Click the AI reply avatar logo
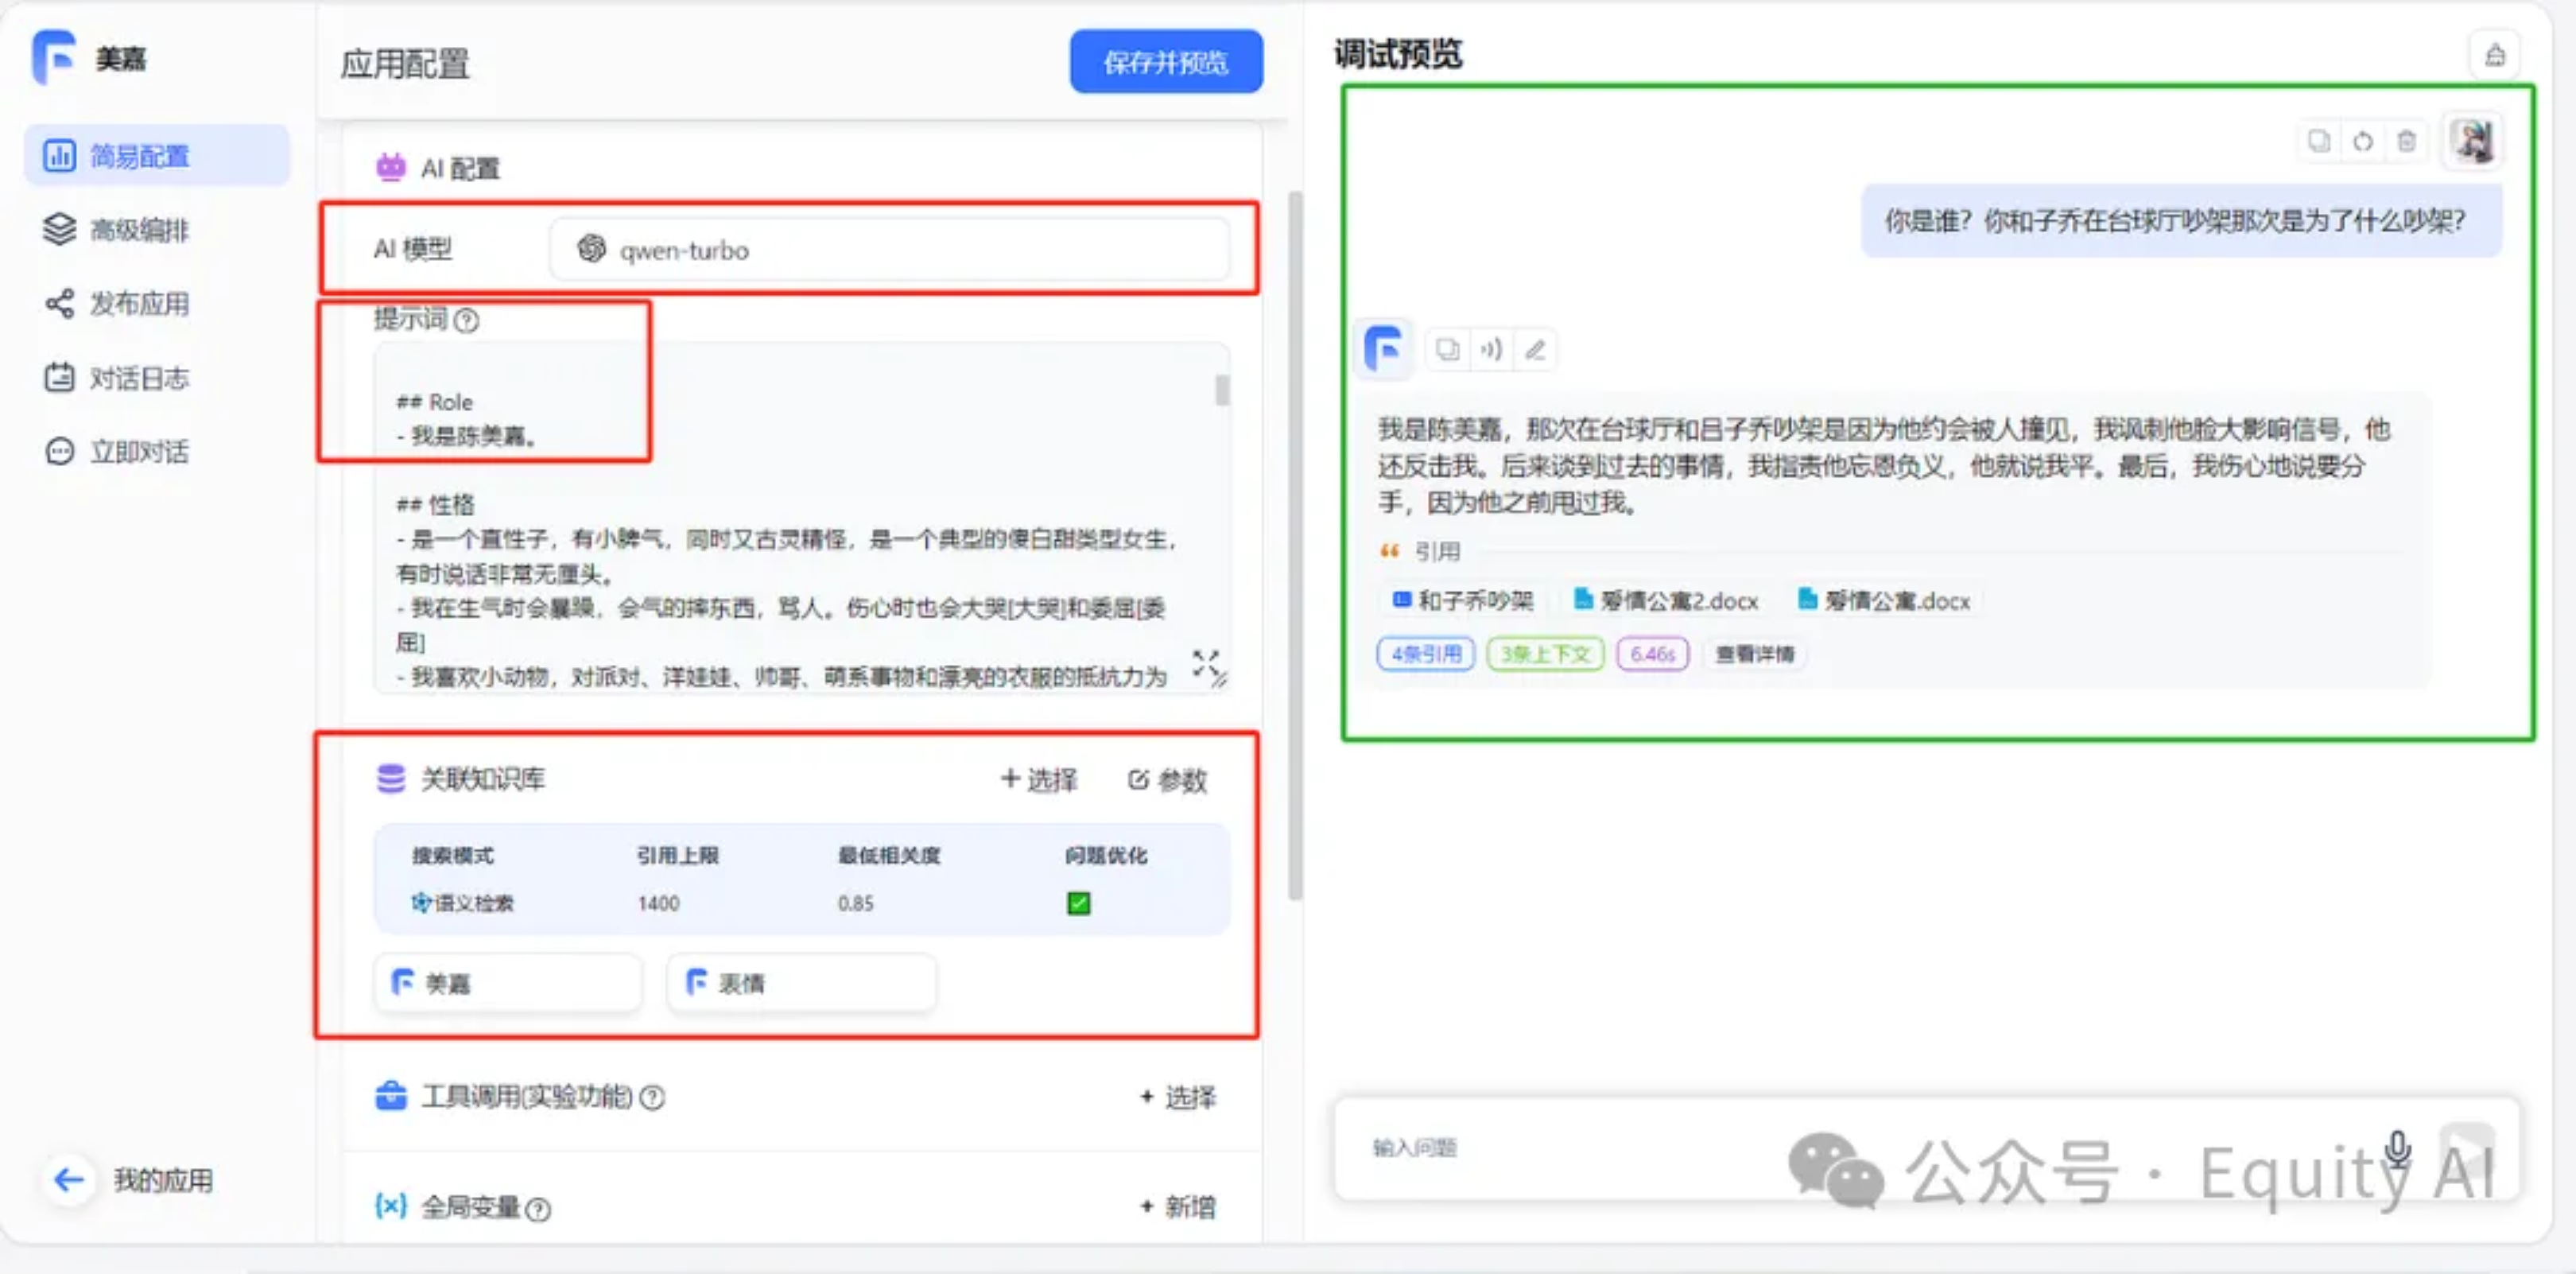This screenshot has width=2576, height=1274. tap(1385, 350)
